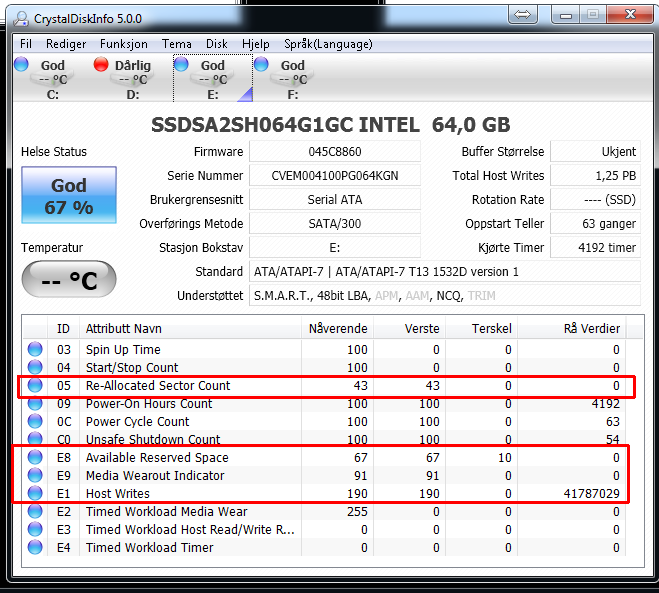Click the Kjørte Timer 4192 timer field
Screen dimensions: 659x593
click(x=596, y=247)
